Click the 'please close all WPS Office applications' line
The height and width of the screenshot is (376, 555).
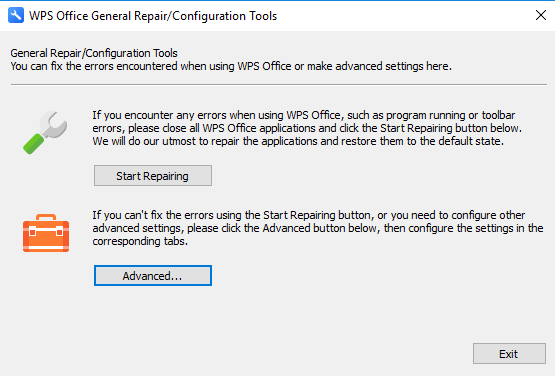(x=307, y=128)
